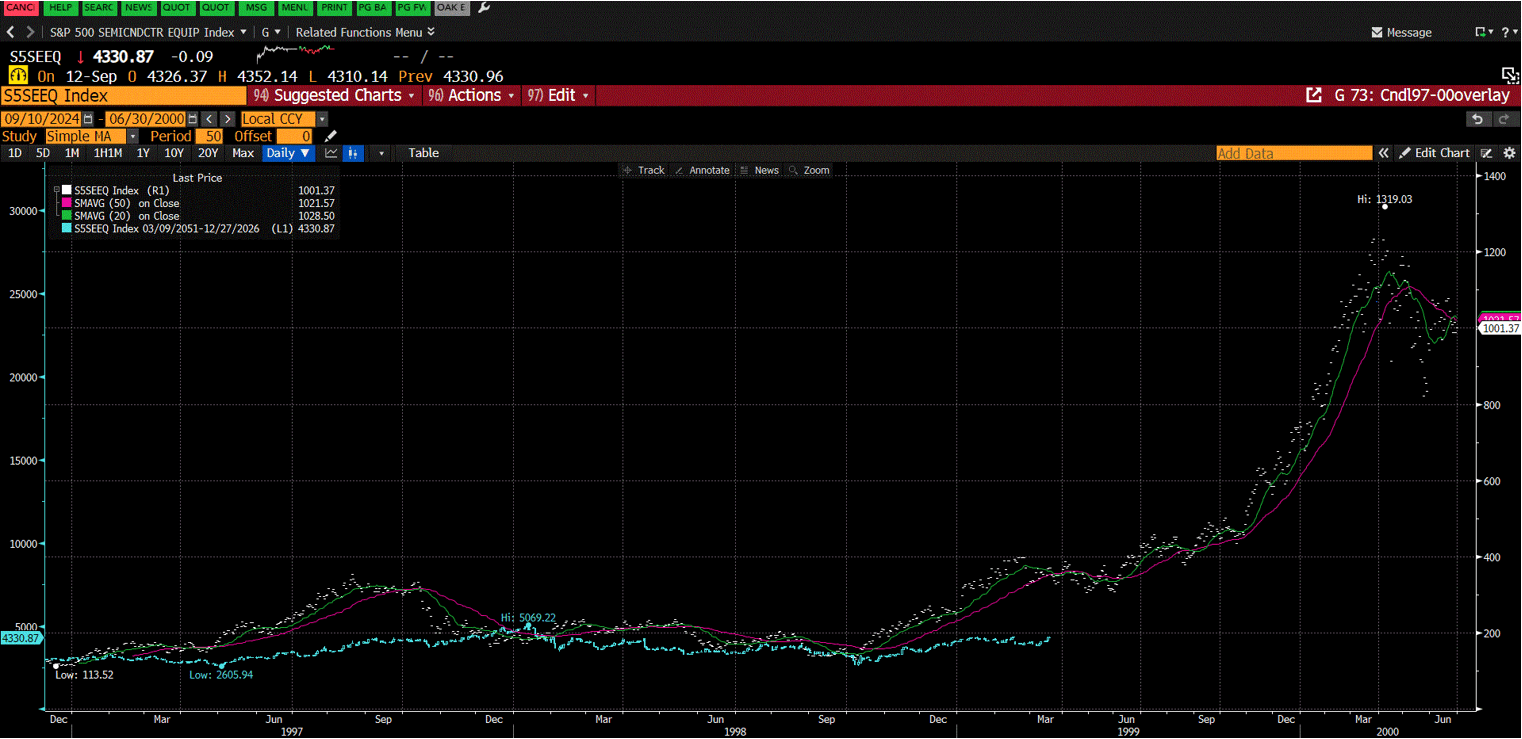The image size is (1522, 739).
Task: Select the candlestick chart type icon
Action: [351, 153]
